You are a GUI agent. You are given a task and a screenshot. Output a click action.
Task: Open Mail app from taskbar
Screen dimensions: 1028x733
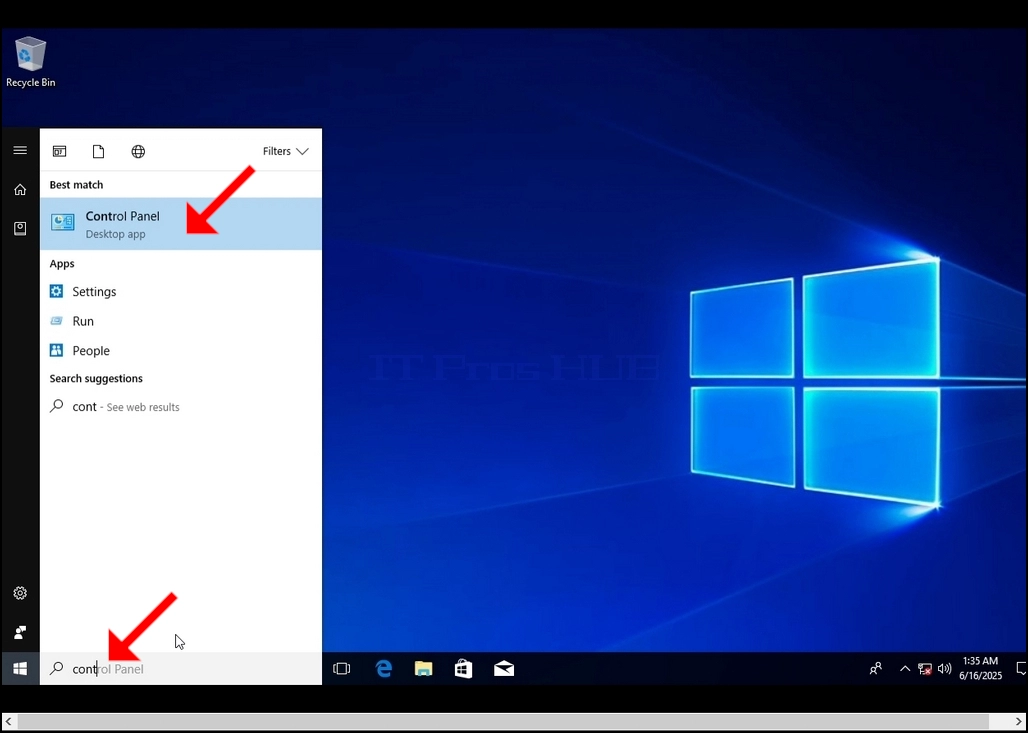coord(504,669)
